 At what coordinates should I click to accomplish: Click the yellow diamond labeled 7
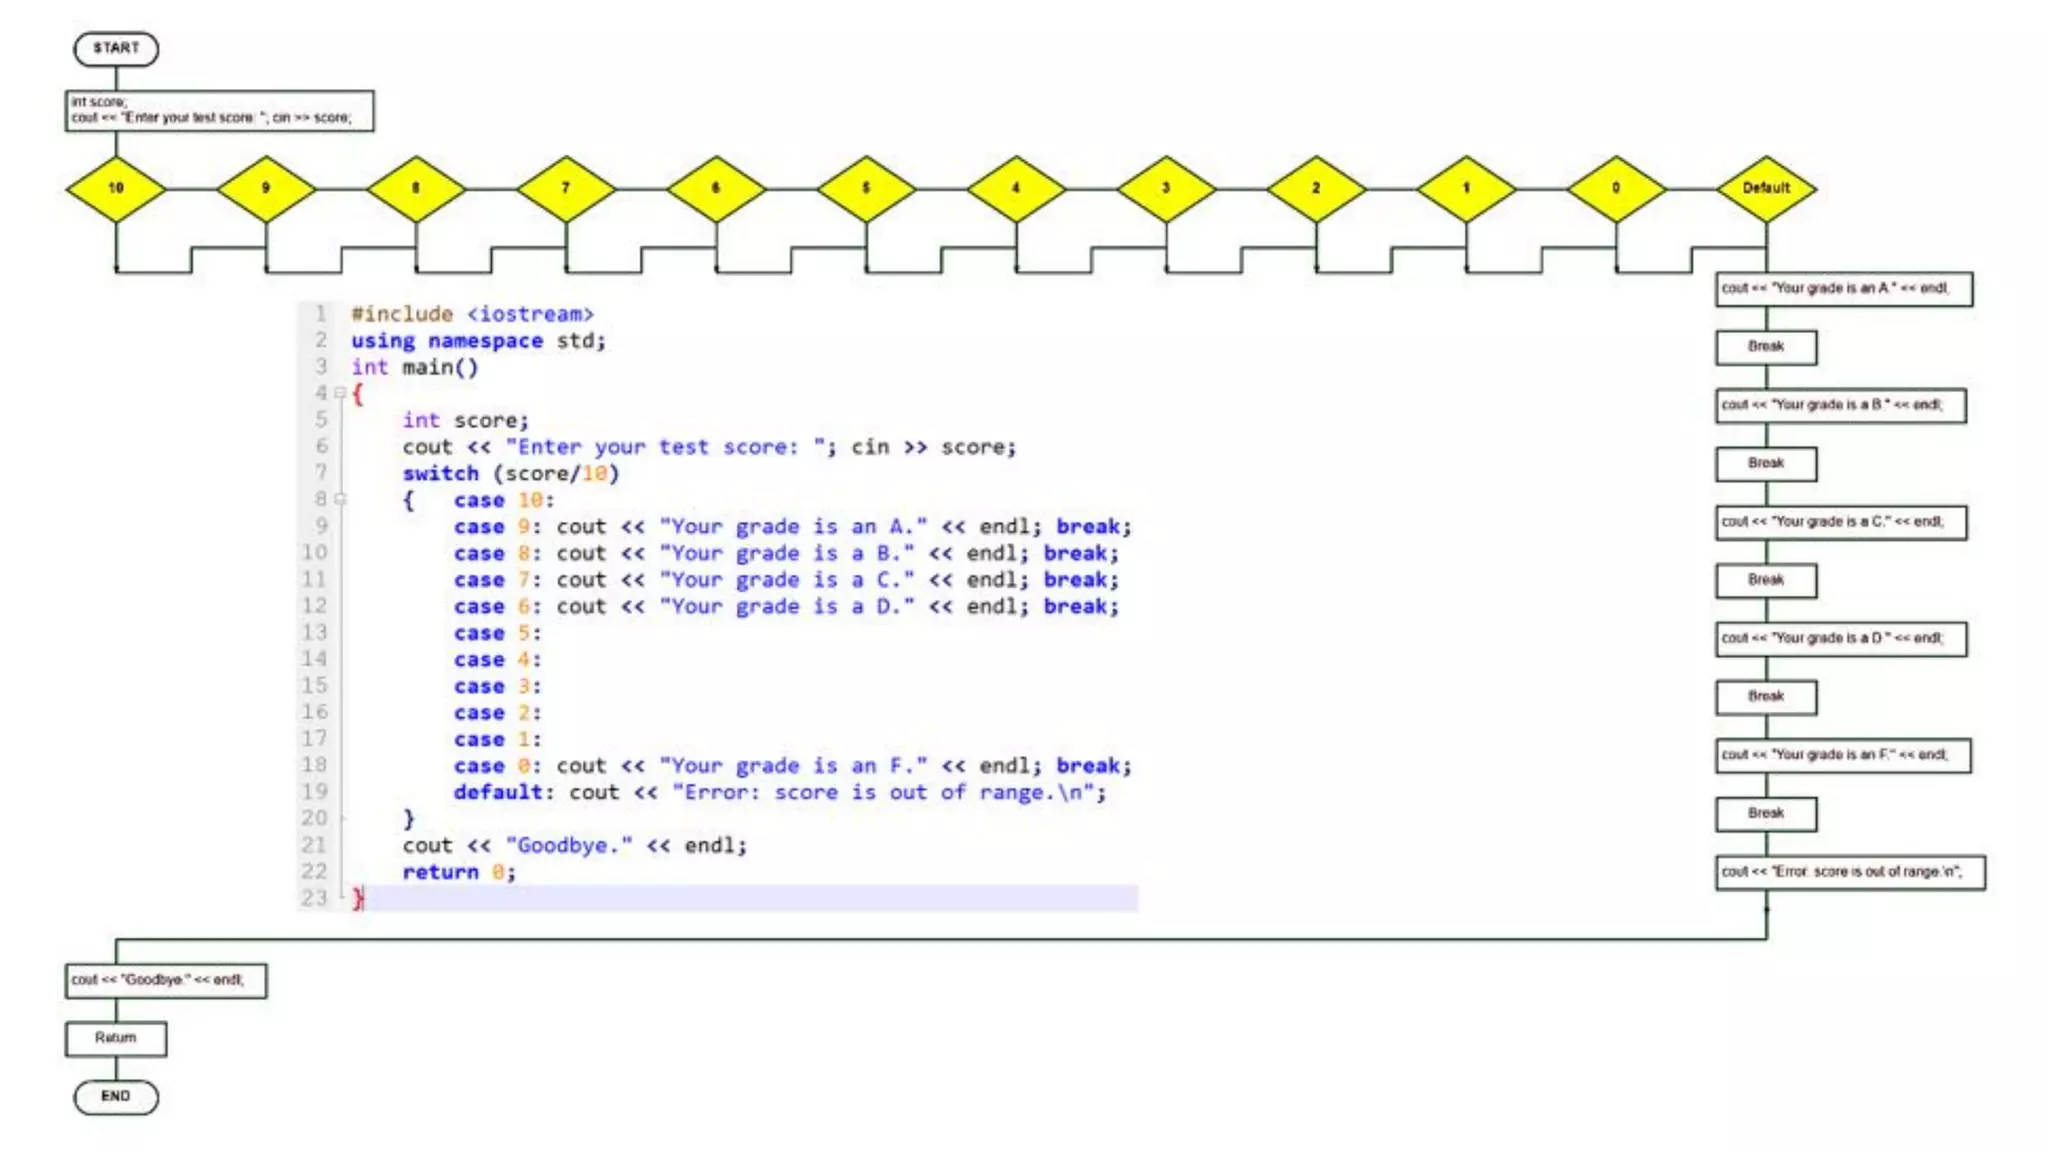click(566, 188)
